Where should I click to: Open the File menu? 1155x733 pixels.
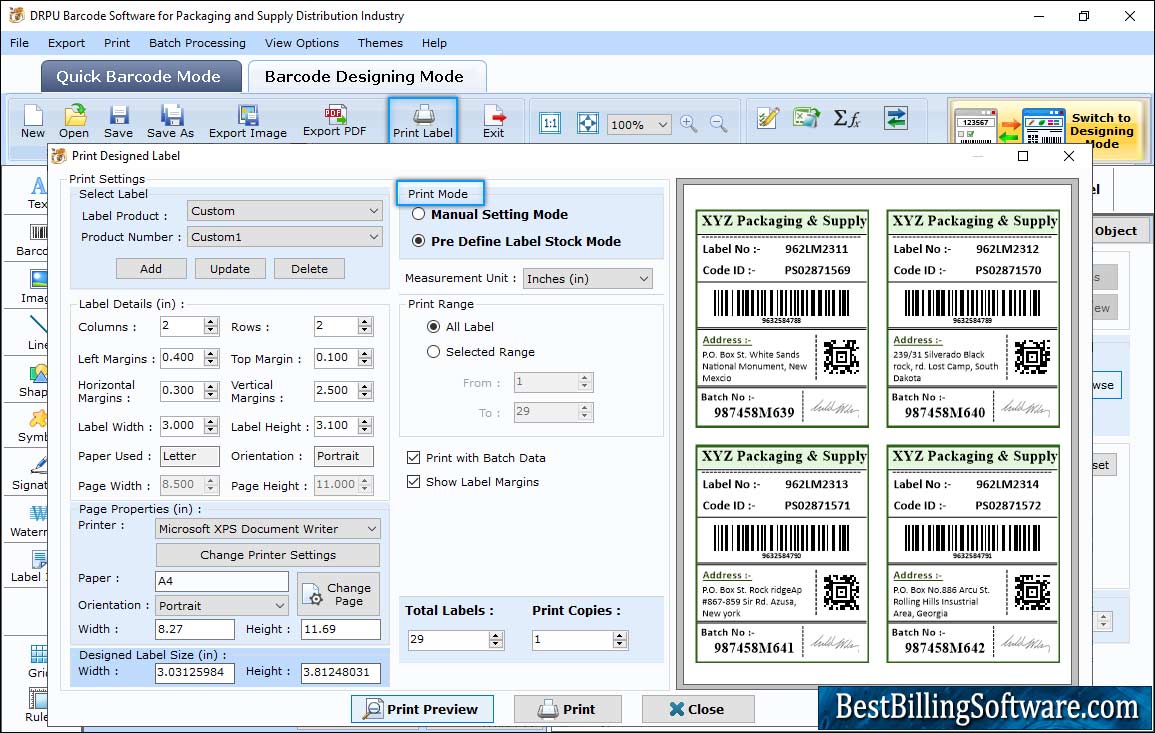click(x=20, y=43)
